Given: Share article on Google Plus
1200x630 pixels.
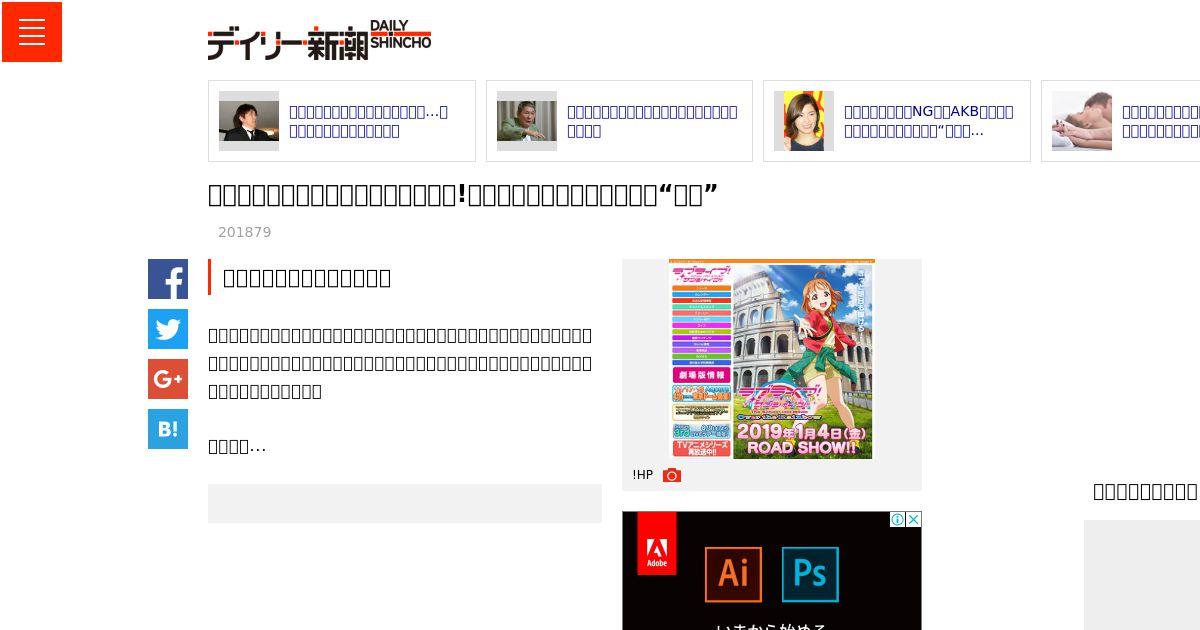Looking at the screenshot, I should pos(168,379).
